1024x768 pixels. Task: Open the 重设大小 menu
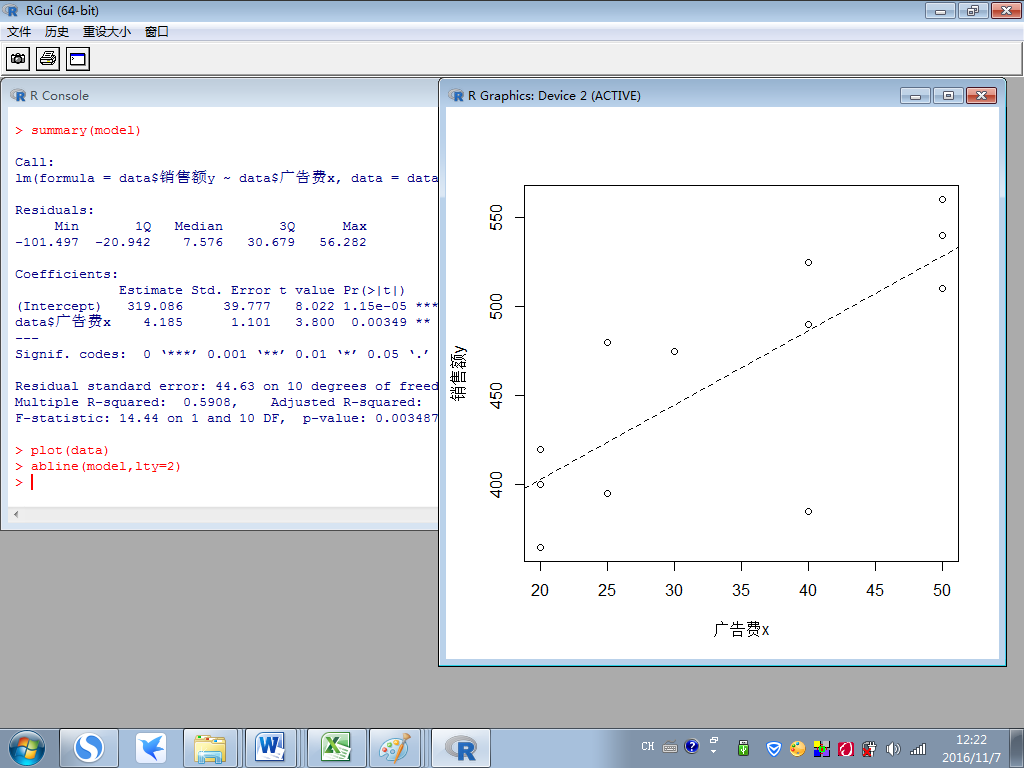[106, 31]
